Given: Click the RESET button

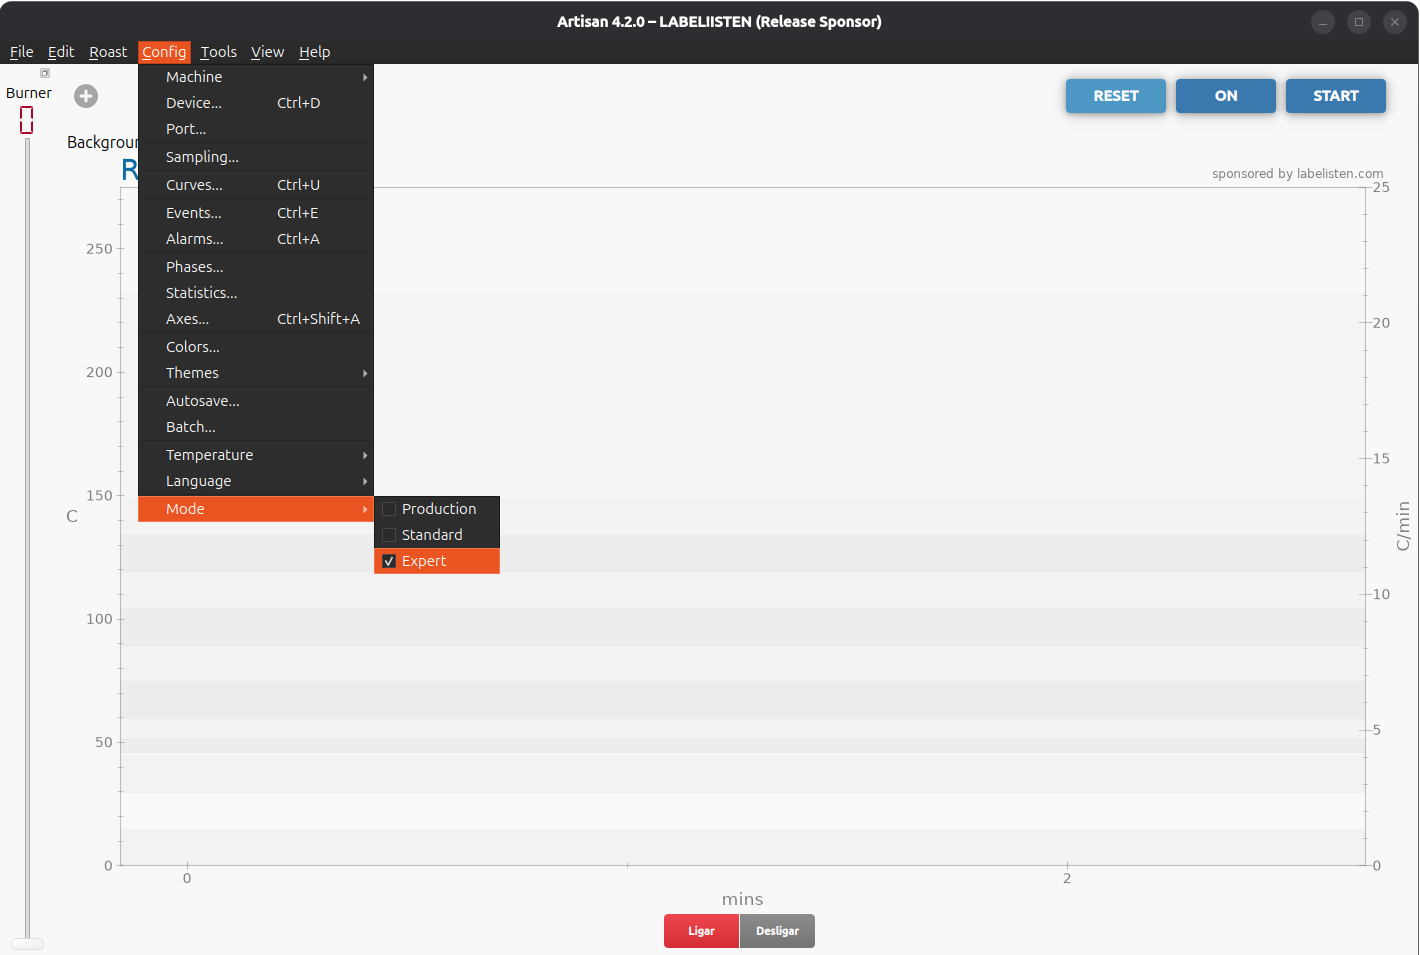Looking at the screenshot, I should pos(1116,96).
